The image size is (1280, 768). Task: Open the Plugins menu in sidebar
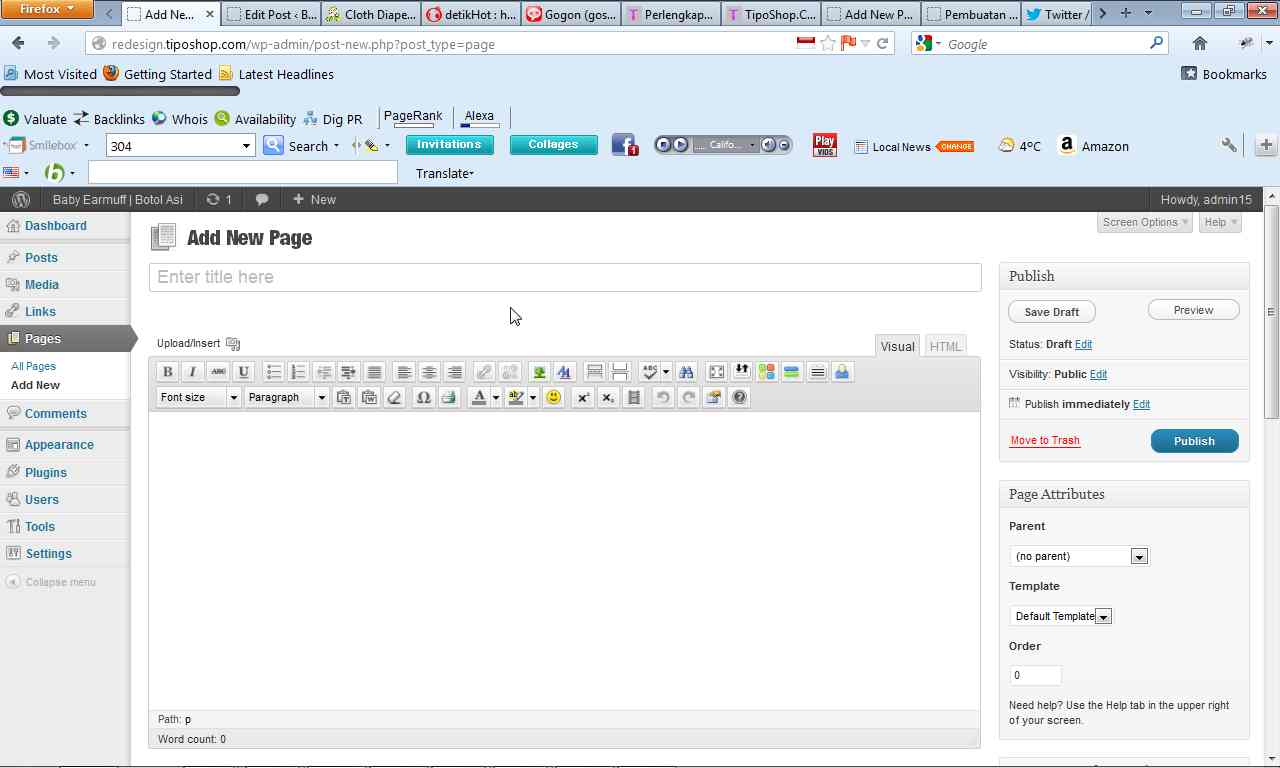tap(46, 472)
